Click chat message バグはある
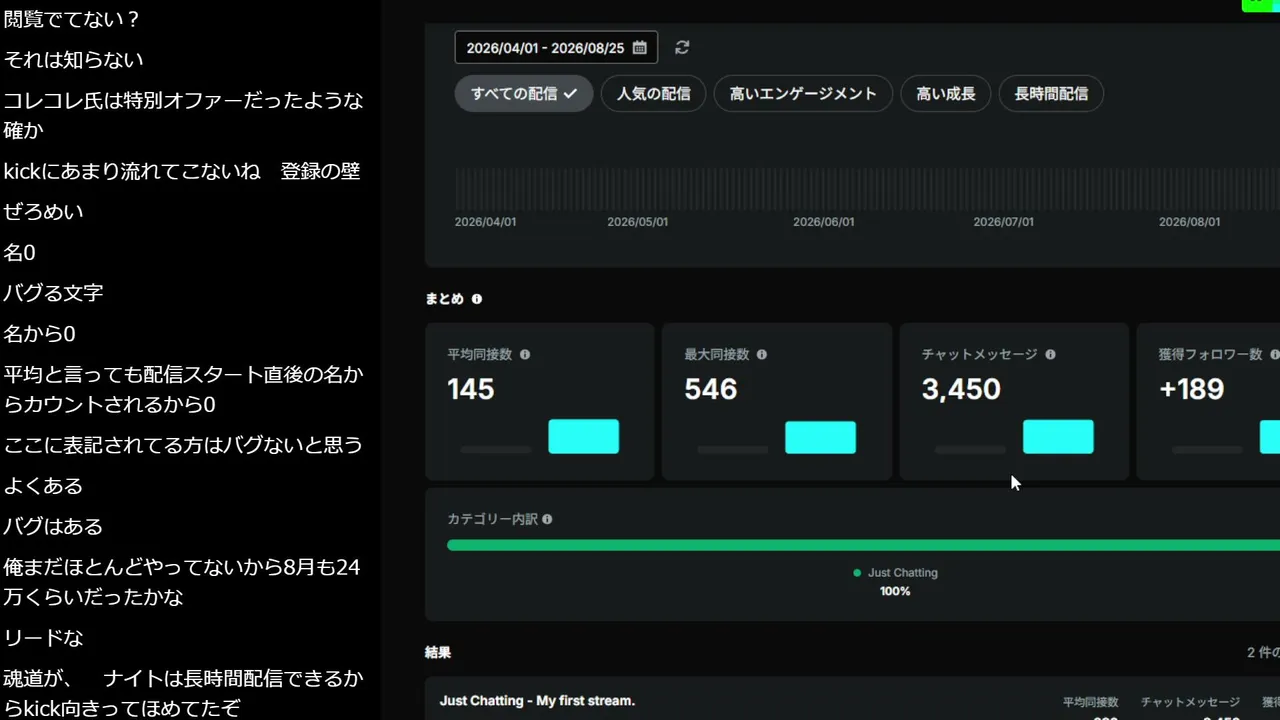The image size is (1280, 720). click(54, 527)
